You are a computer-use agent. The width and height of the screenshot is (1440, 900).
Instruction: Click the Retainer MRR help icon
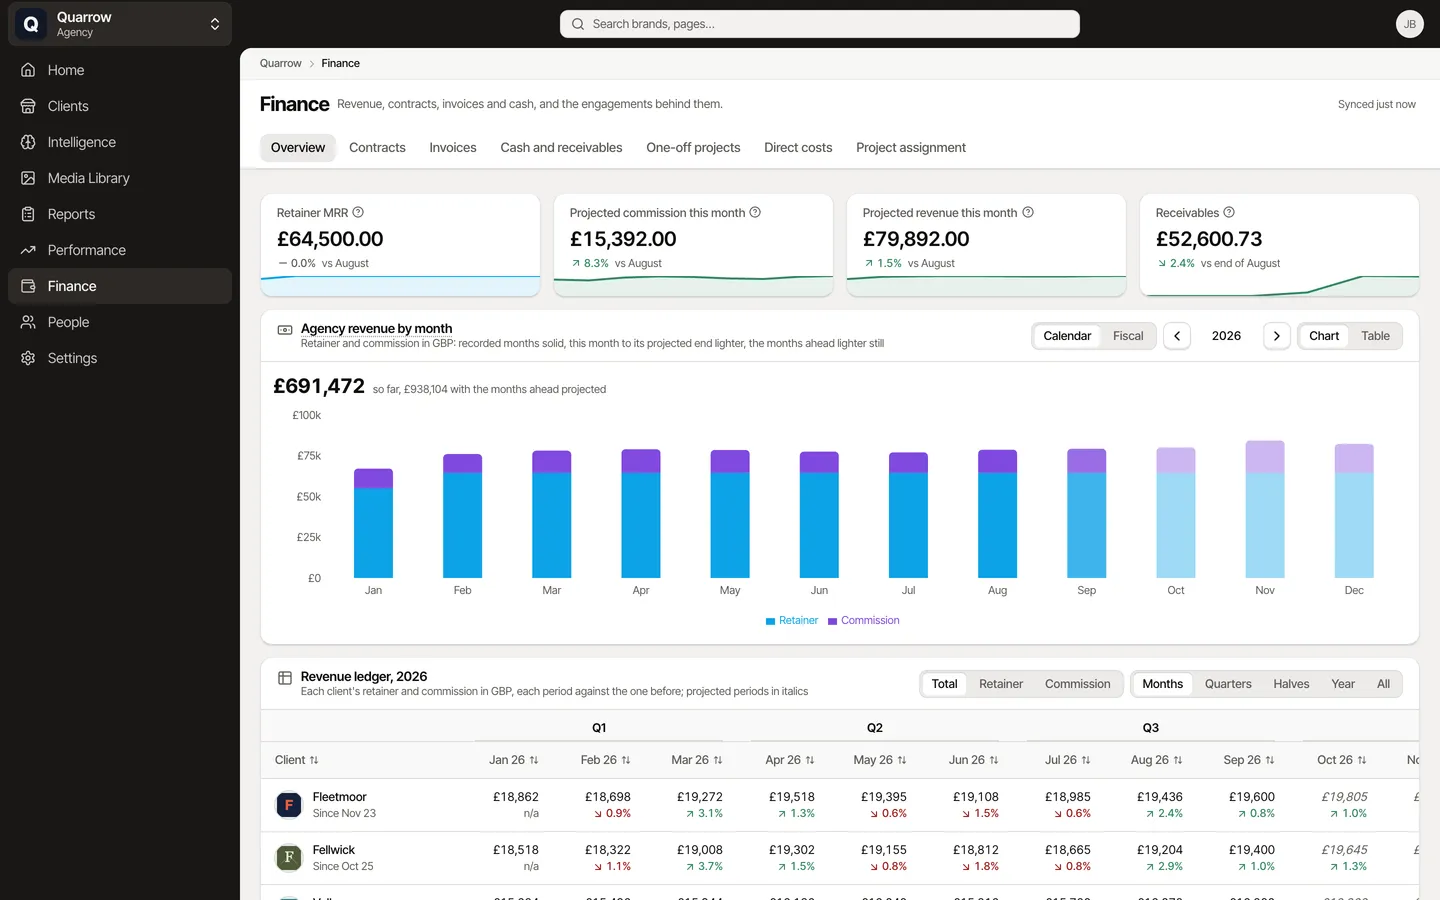(358, 212)
